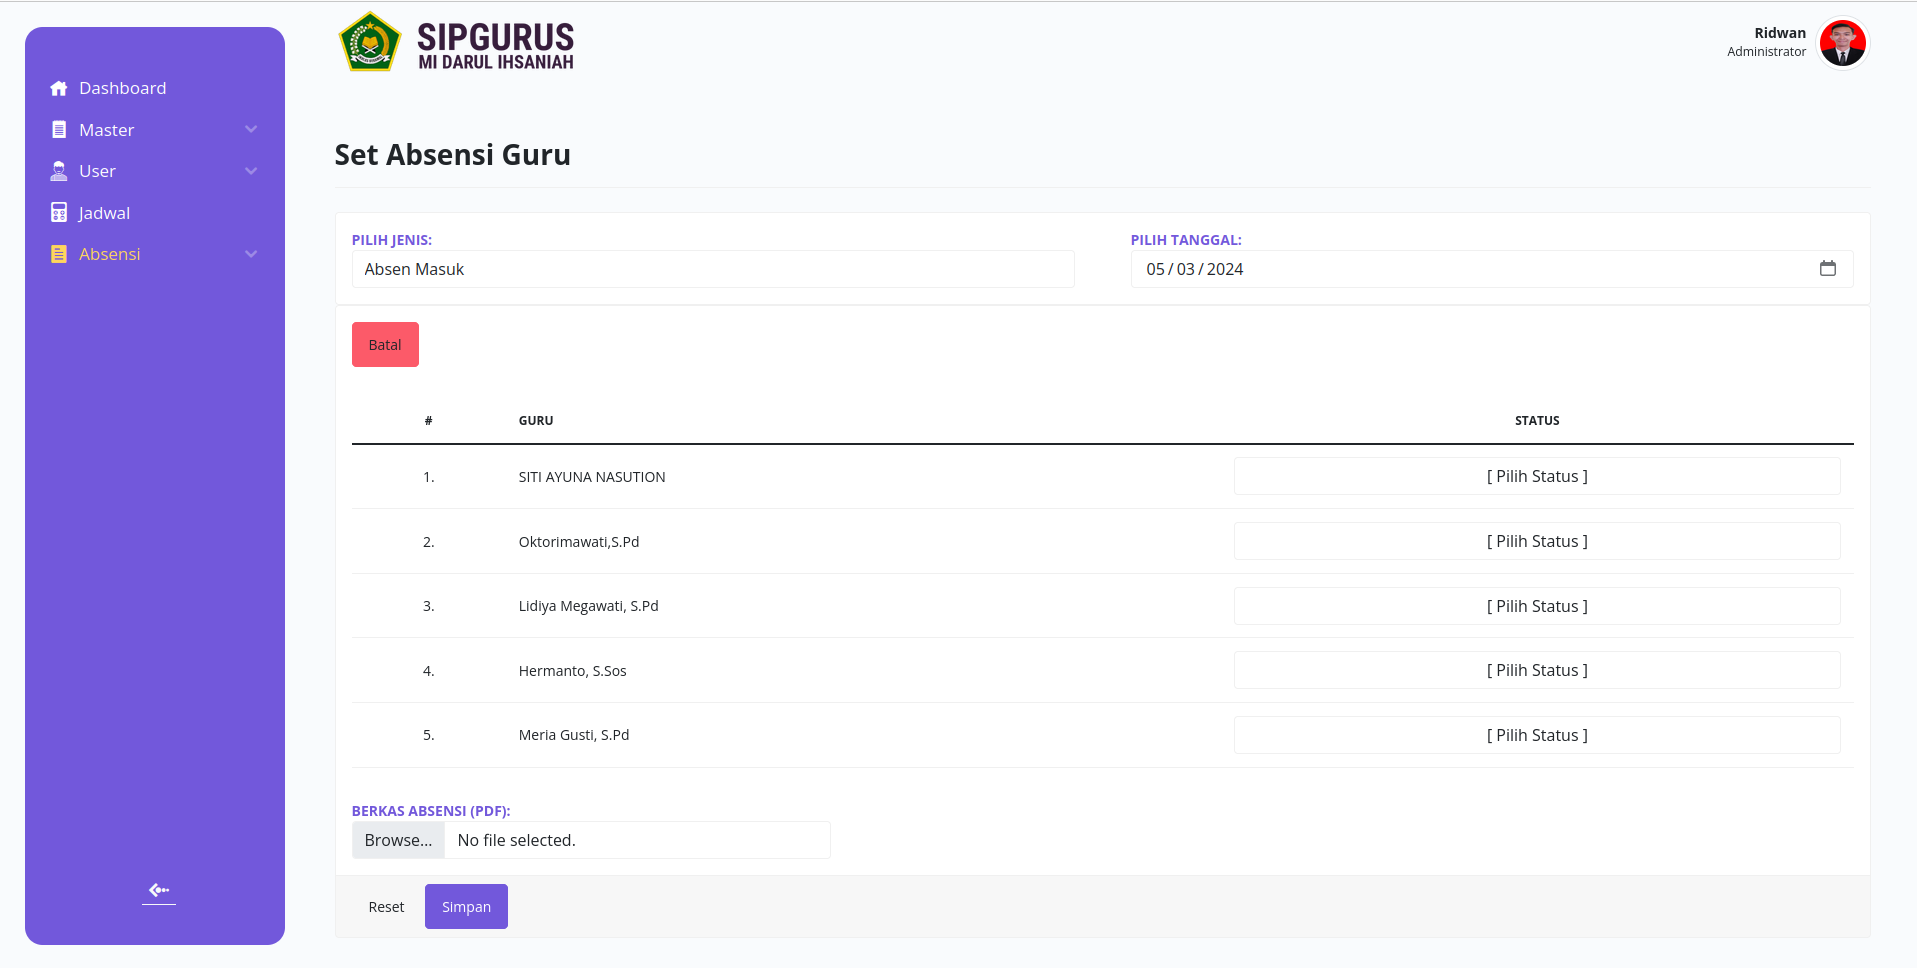Click the MI DARUL IHSANIAH subtitle
This screenshot has height=968, width=1917.
click(496, 62)
